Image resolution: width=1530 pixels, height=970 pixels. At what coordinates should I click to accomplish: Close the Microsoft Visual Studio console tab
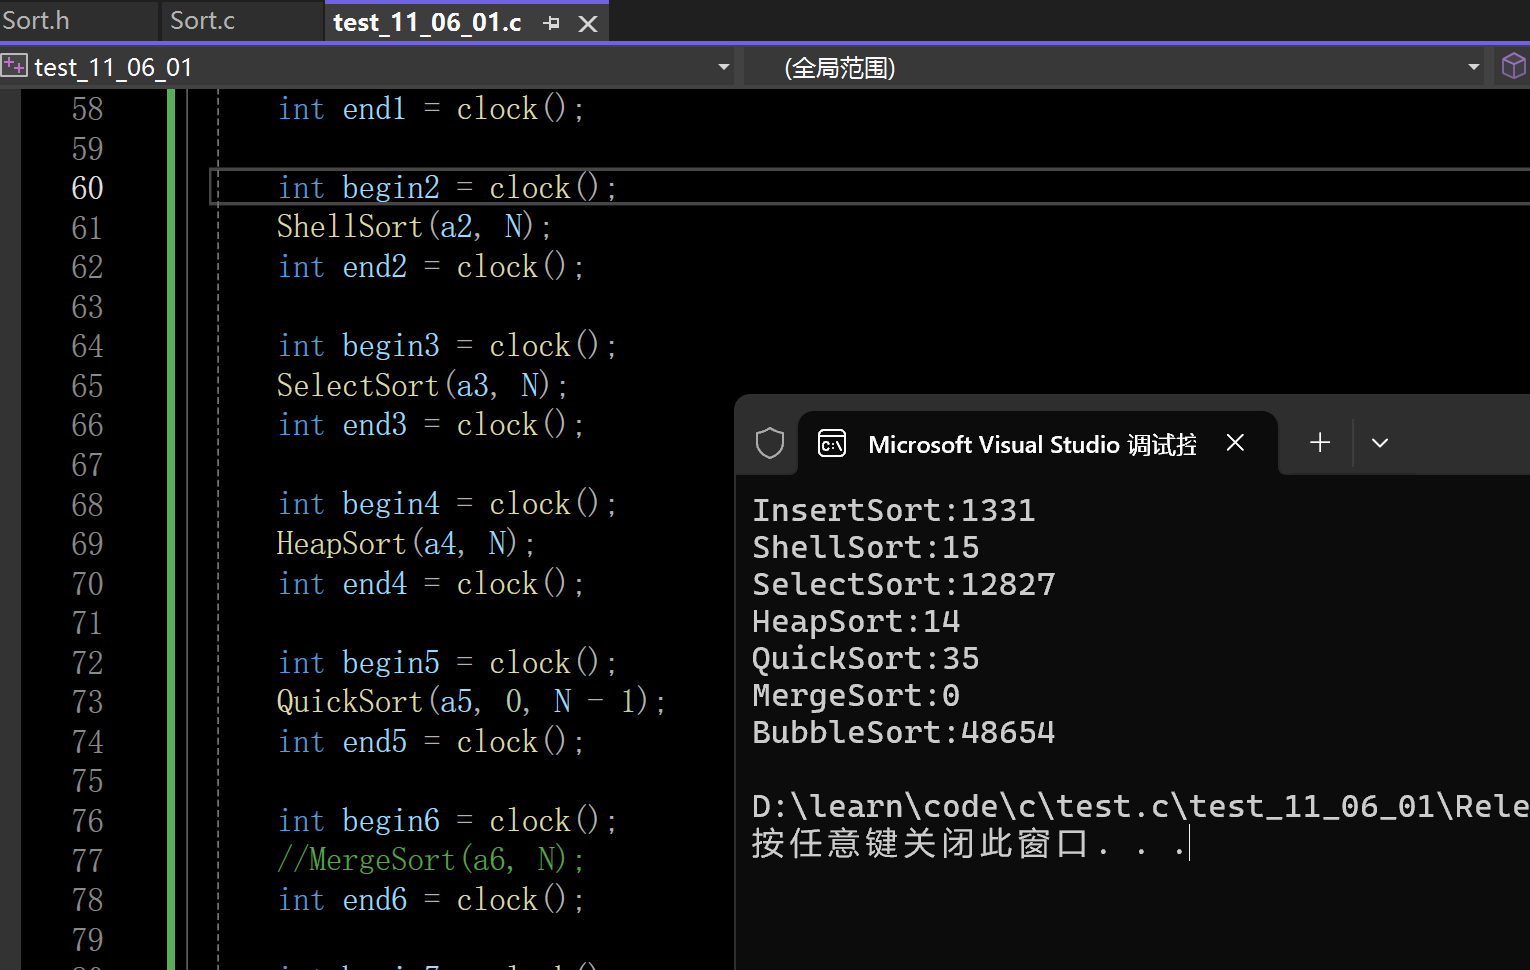tap(1235, 442)
